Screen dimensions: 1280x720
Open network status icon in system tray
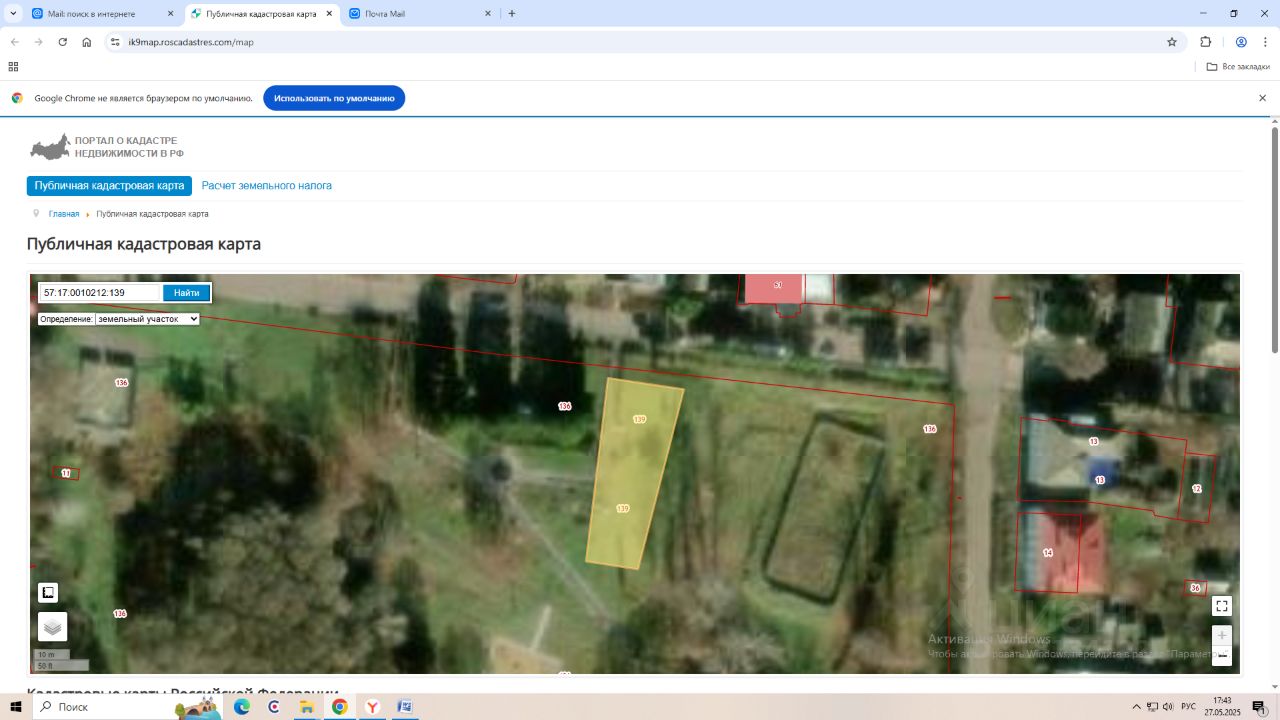pos(1152,707)
